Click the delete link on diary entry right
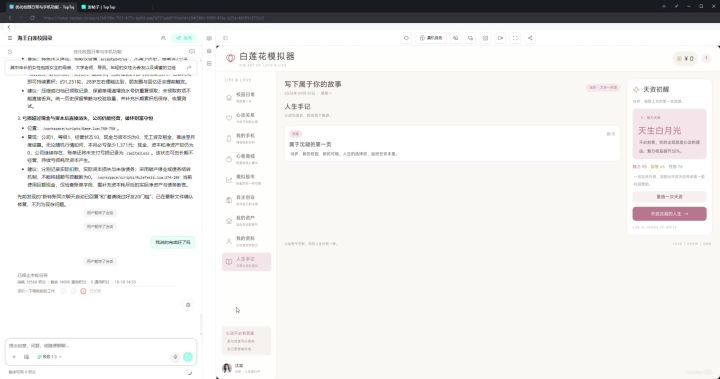 click(x=611, y=134)
